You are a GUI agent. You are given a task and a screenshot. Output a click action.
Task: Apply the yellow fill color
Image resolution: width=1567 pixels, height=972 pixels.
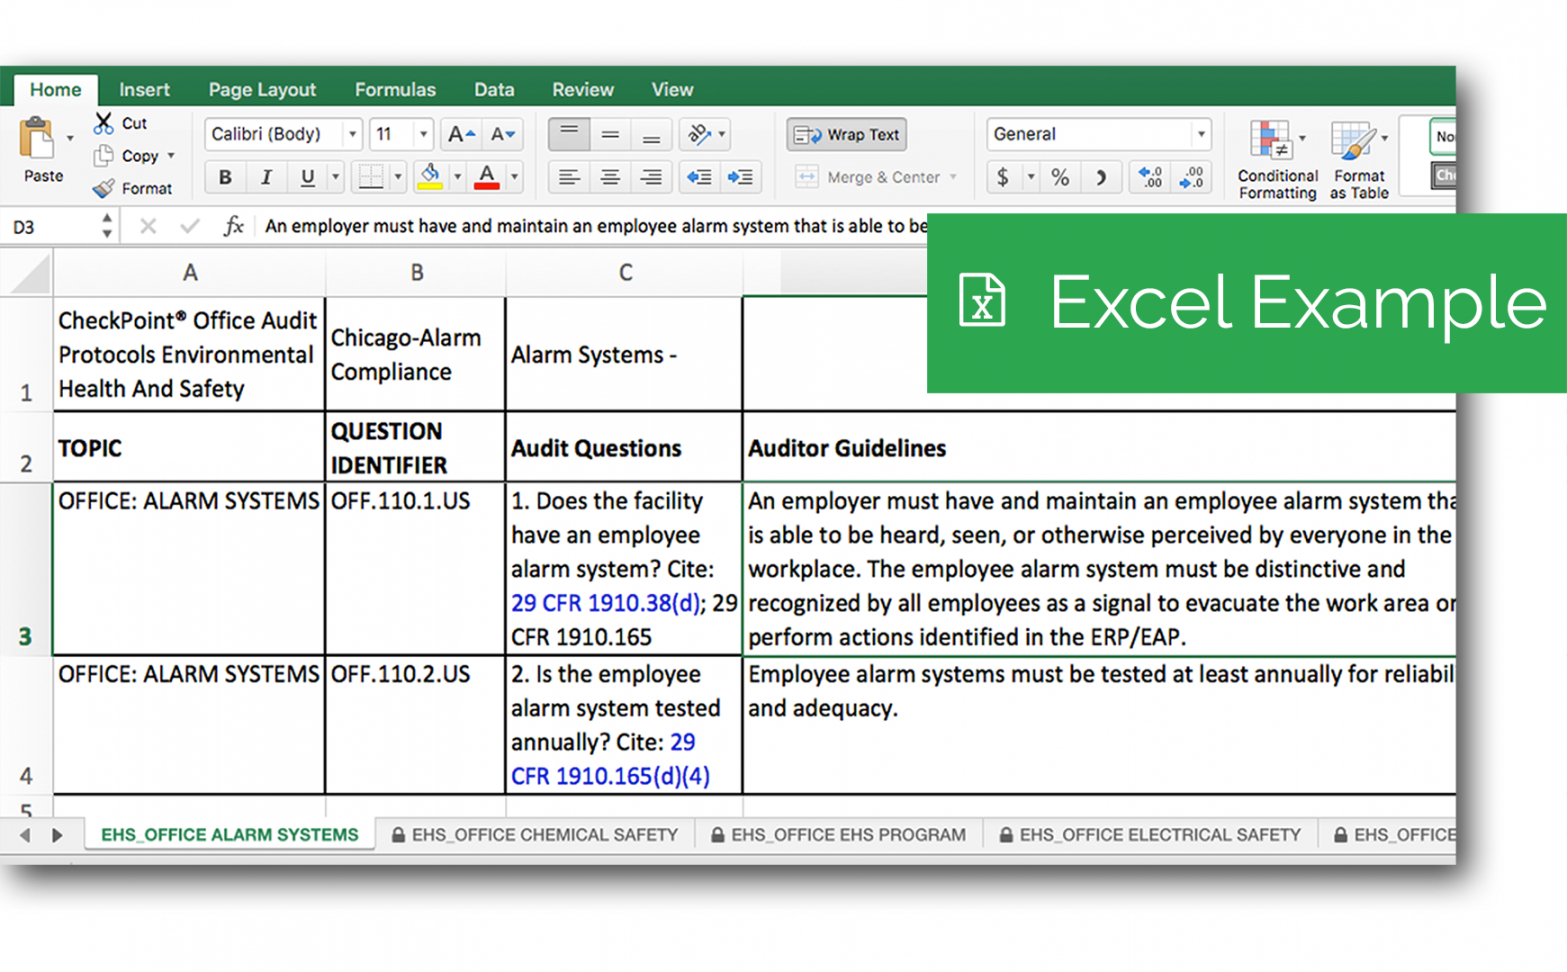click(x=430, y=178)
